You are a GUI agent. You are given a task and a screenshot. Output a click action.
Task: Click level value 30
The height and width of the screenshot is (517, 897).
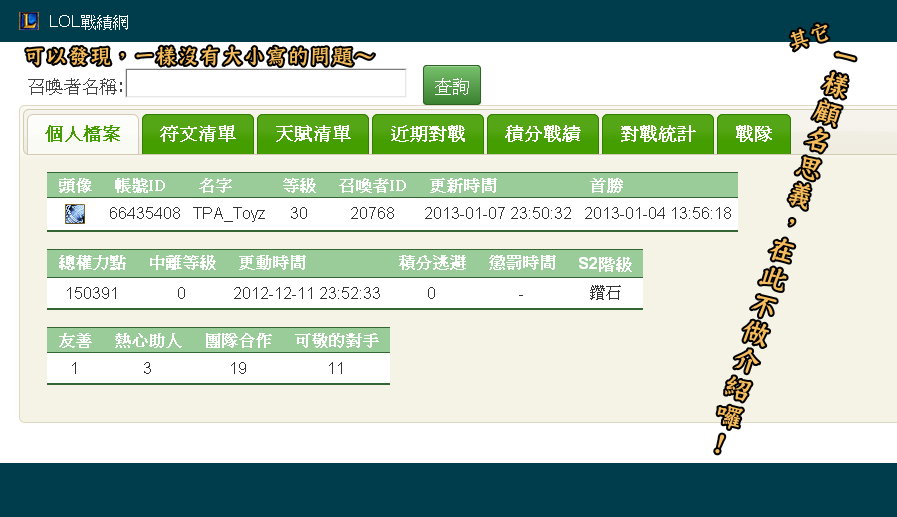point(299,213)
